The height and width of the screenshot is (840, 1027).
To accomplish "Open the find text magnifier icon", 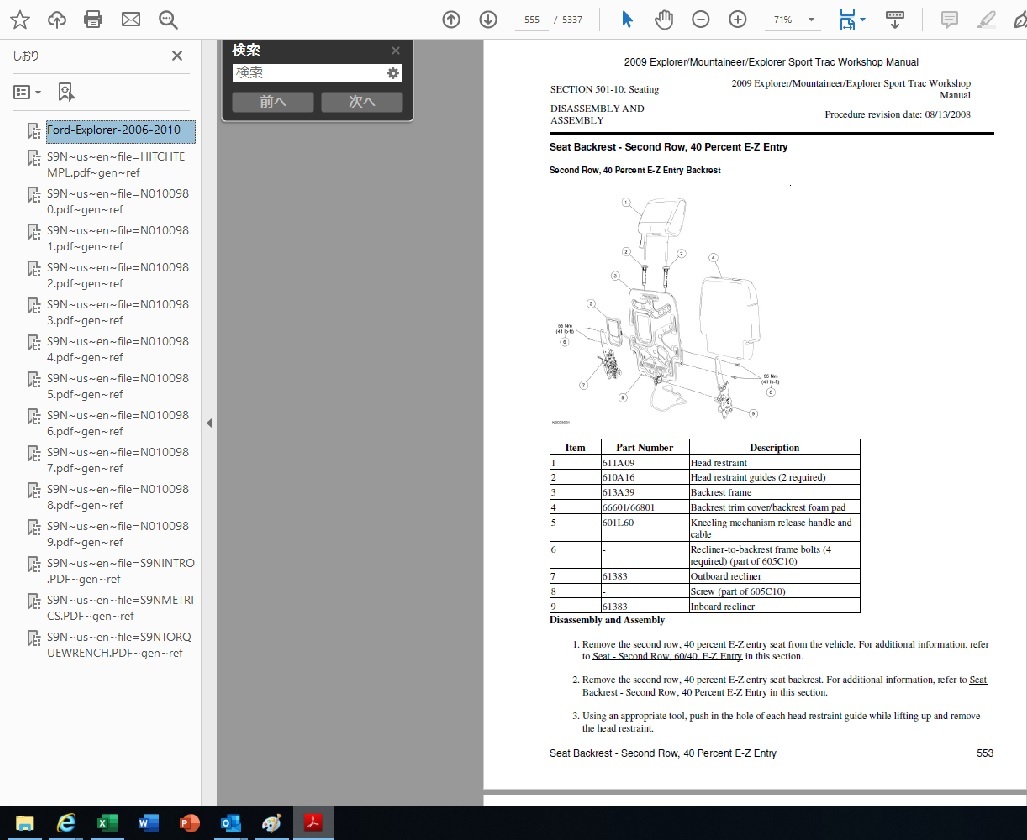I will coord(168,20).
